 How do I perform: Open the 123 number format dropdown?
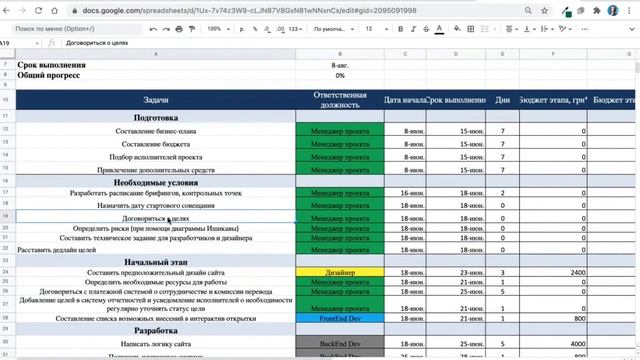click(x=295, y=29)
